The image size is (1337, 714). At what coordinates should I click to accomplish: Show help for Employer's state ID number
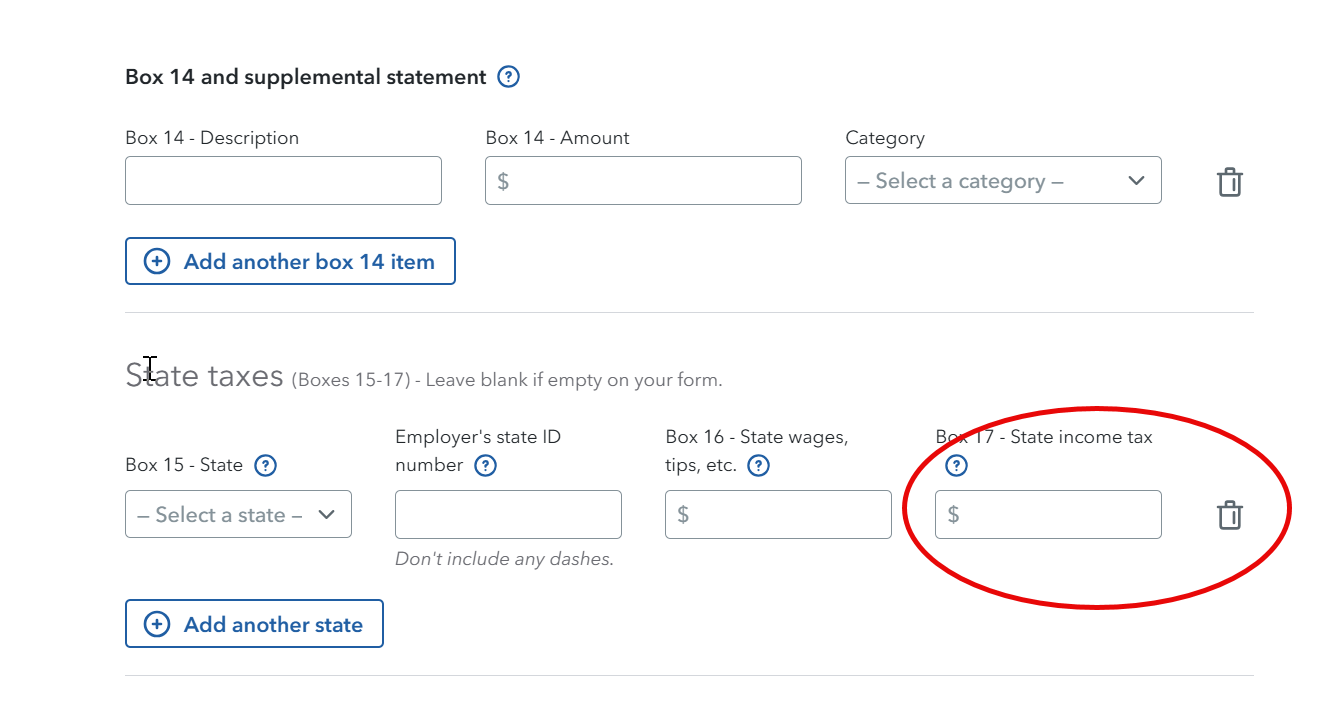(485, 465)
